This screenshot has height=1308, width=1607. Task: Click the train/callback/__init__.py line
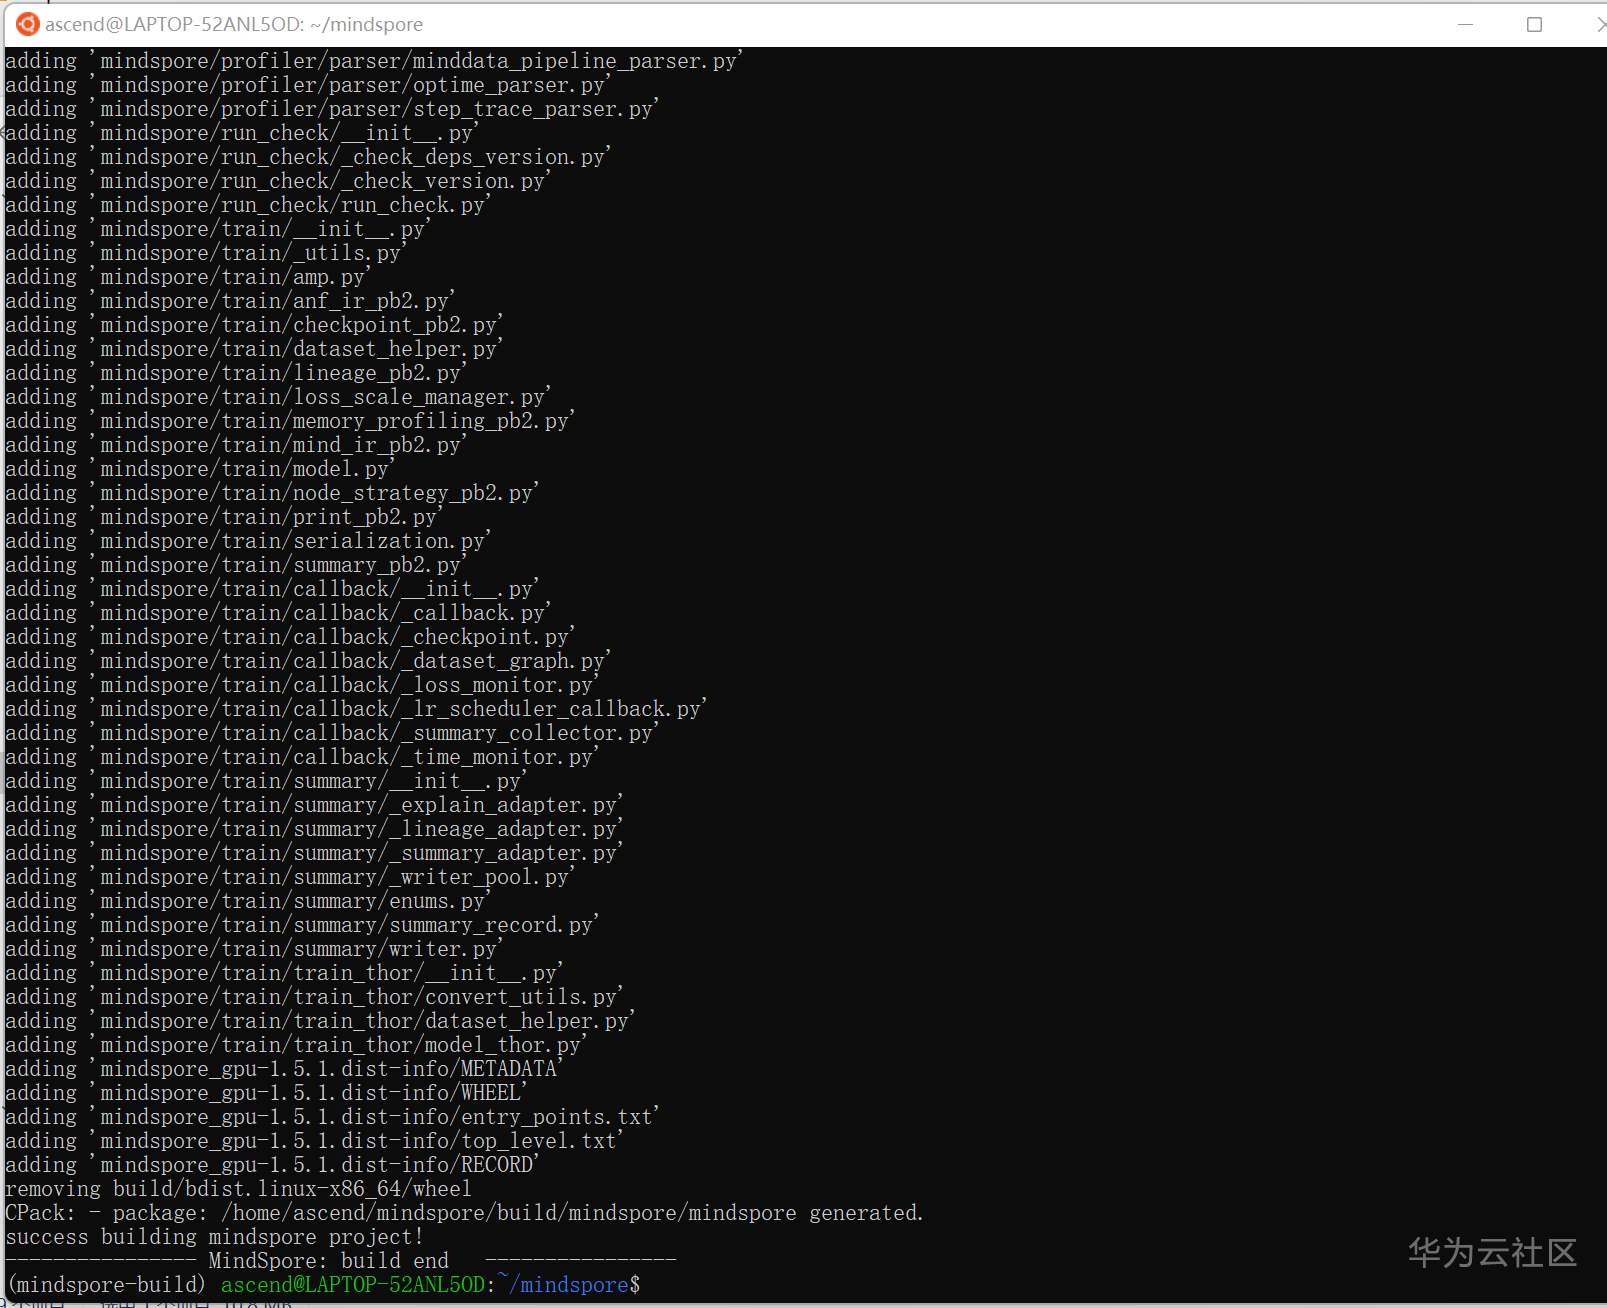click(x=272, y=589)
